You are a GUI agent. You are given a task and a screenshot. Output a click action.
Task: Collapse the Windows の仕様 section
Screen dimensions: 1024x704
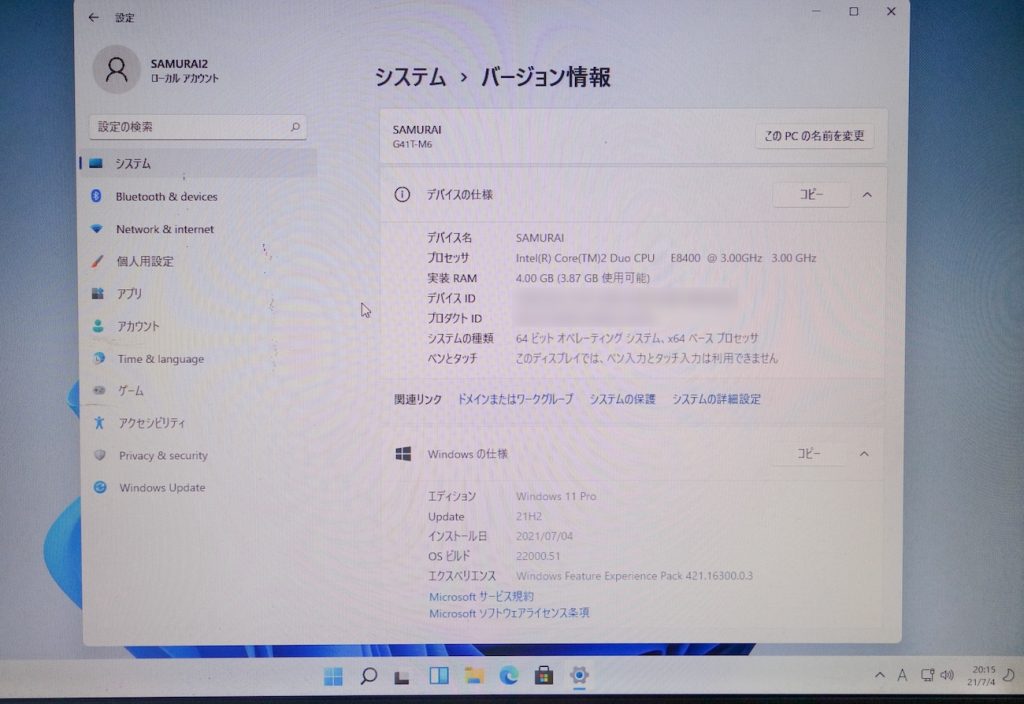[x=864, y=453]
